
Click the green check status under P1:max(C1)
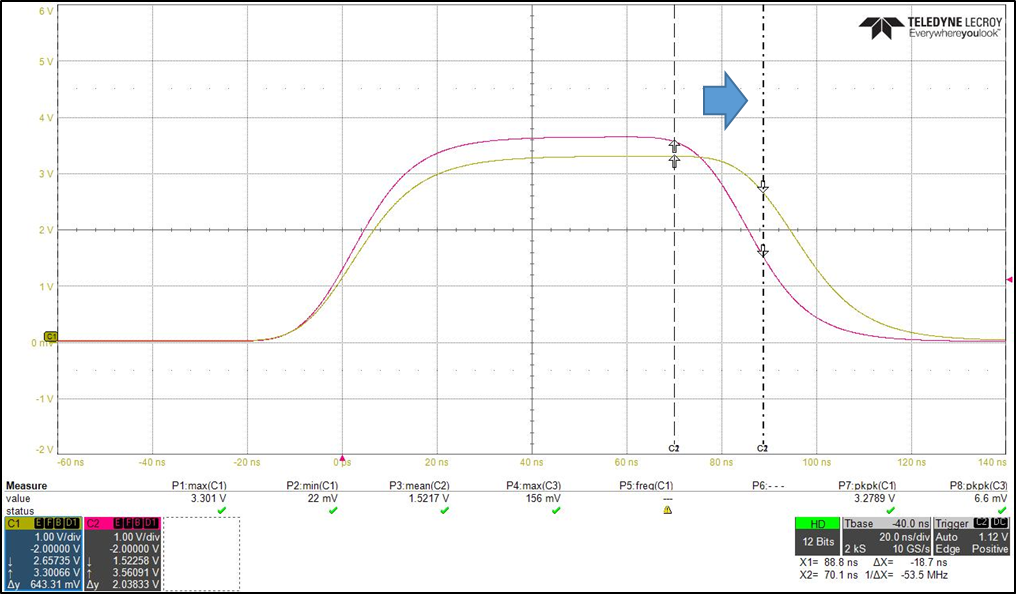click(x=222, y=510)
